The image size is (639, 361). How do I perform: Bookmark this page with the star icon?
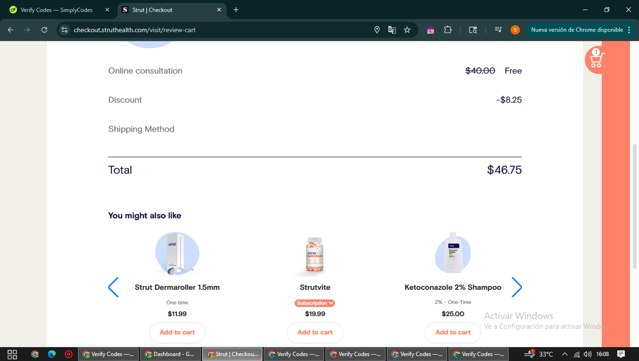click(407, 30)
